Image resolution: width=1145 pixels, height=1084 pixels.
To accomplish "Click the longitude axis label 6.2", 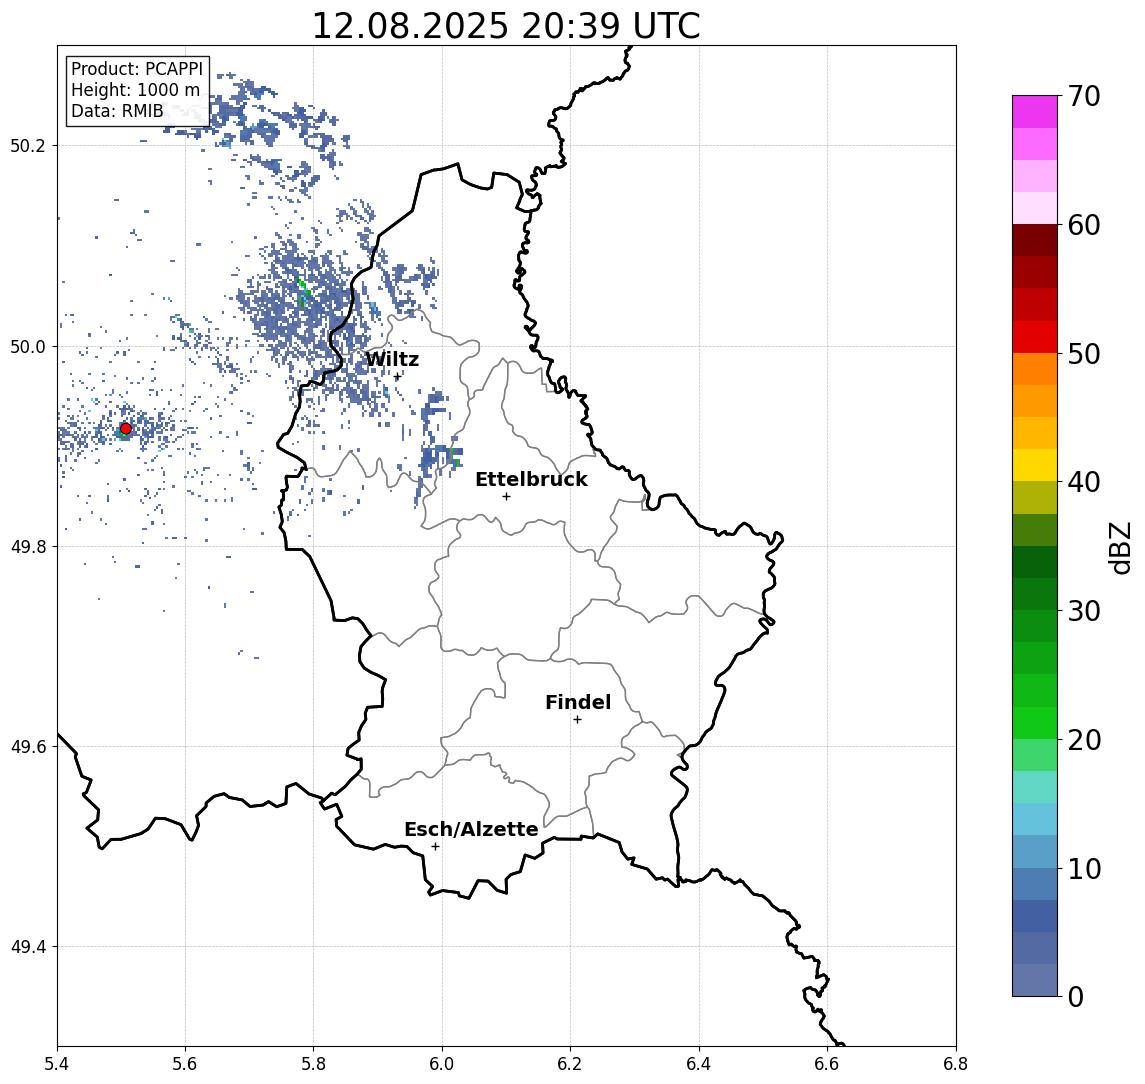I will (x=570, y=1064).
